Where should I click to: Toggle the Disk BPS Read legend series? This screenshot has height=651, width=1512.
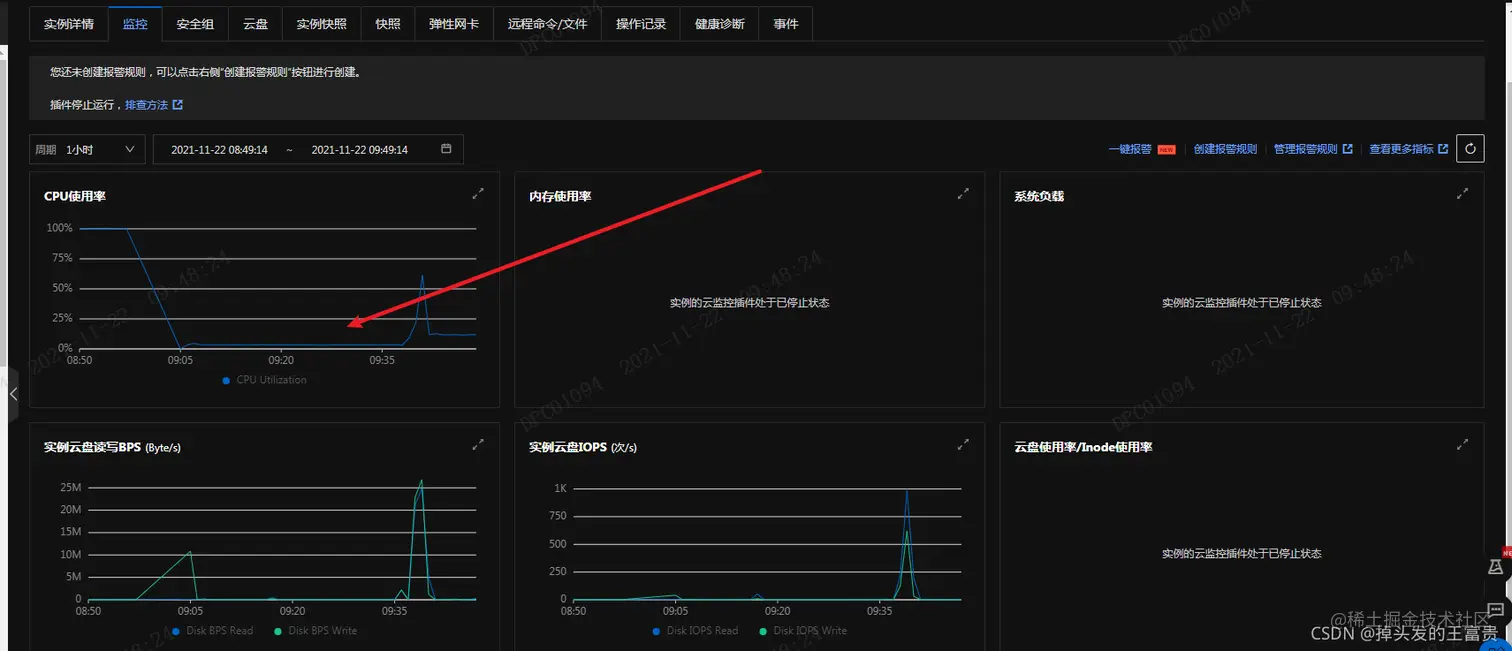[213, 631]
